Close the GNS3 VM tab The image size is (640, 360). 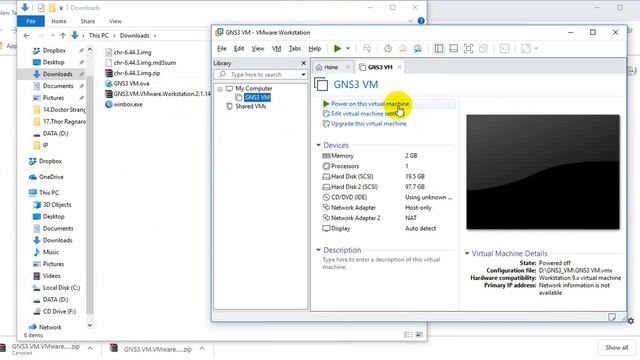pos(399,67)
